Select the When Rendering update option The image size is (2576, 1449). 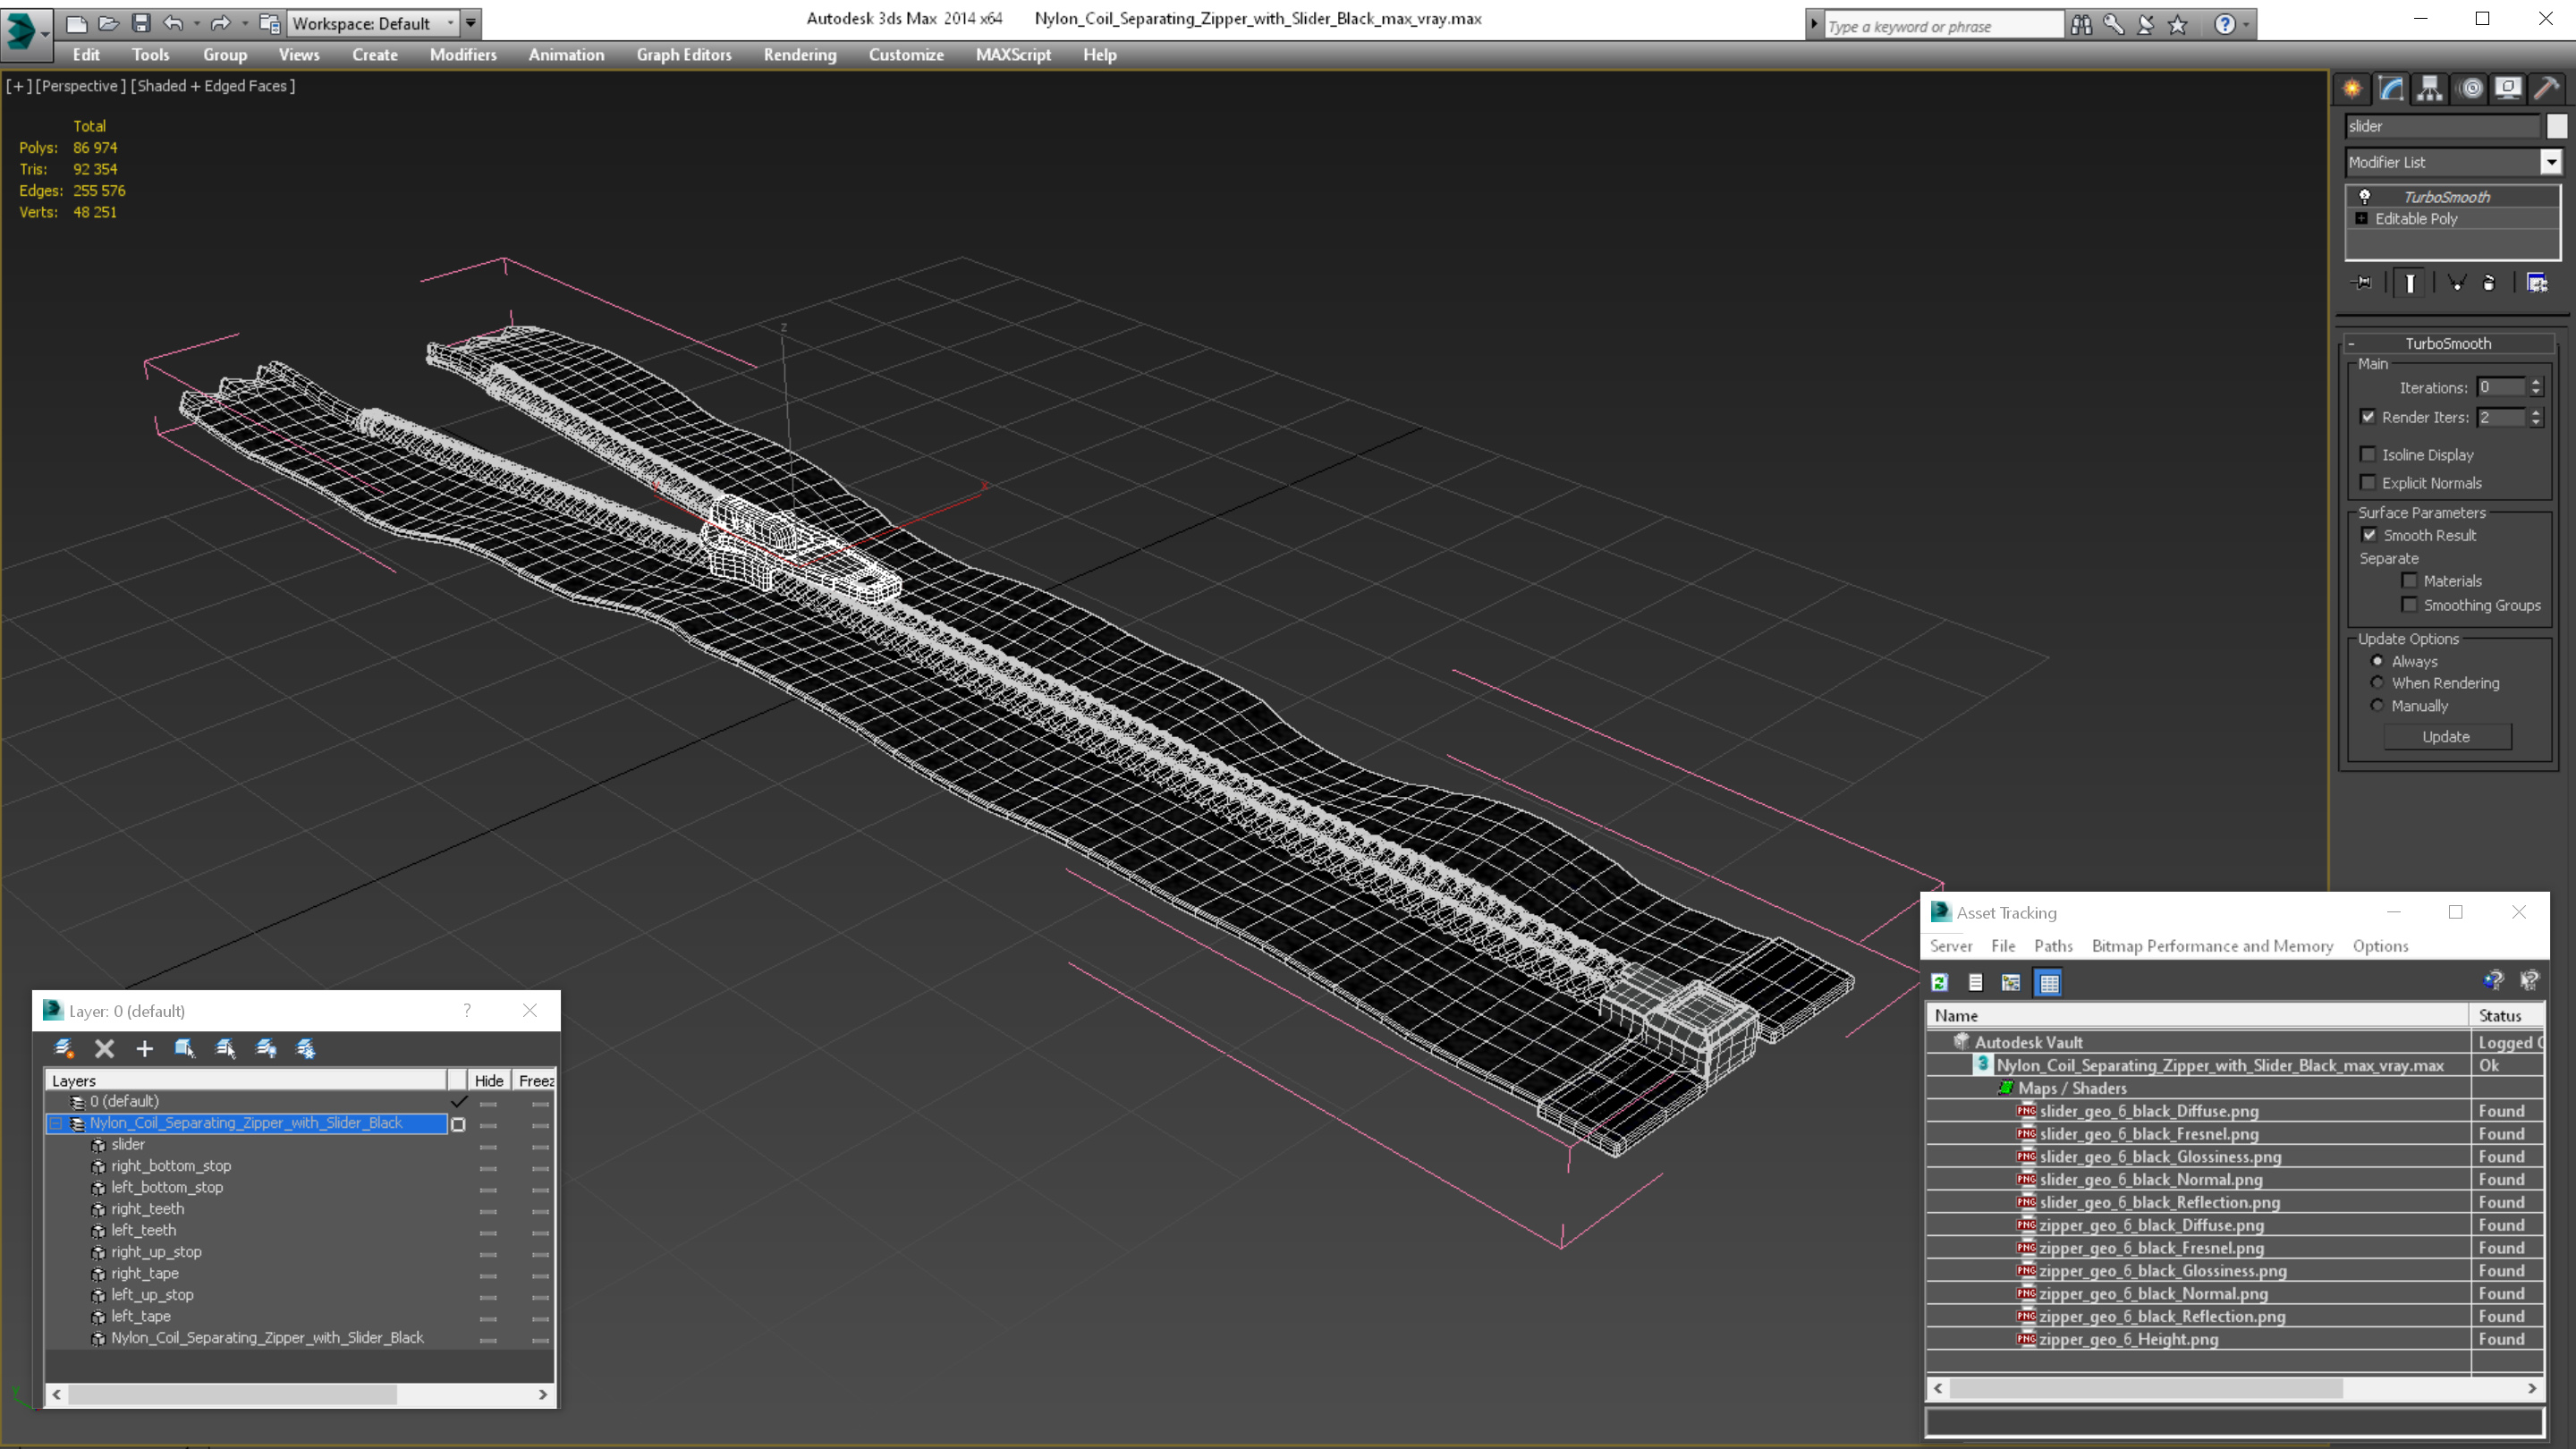pyautogui.click(x=2377, y=683)
